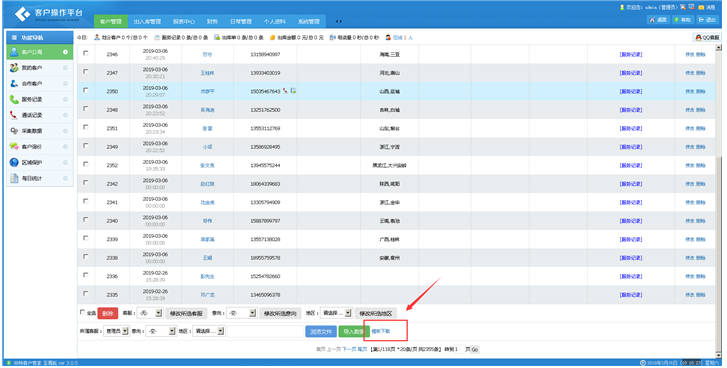Click the red call icon in row 2350
The image size is (727, 368).
[x=285, y=91]
